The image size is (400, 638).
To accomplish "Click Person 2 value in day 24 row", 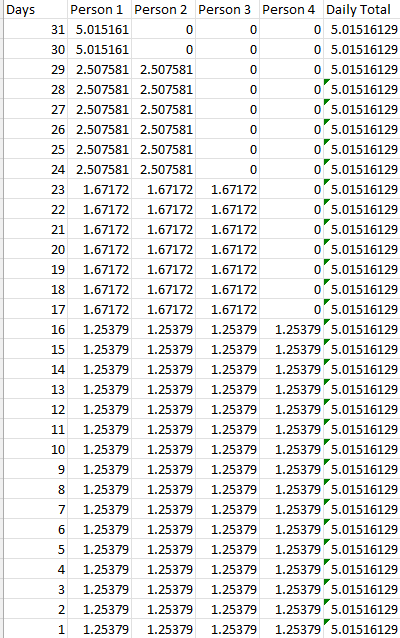I will click(163, 169).
